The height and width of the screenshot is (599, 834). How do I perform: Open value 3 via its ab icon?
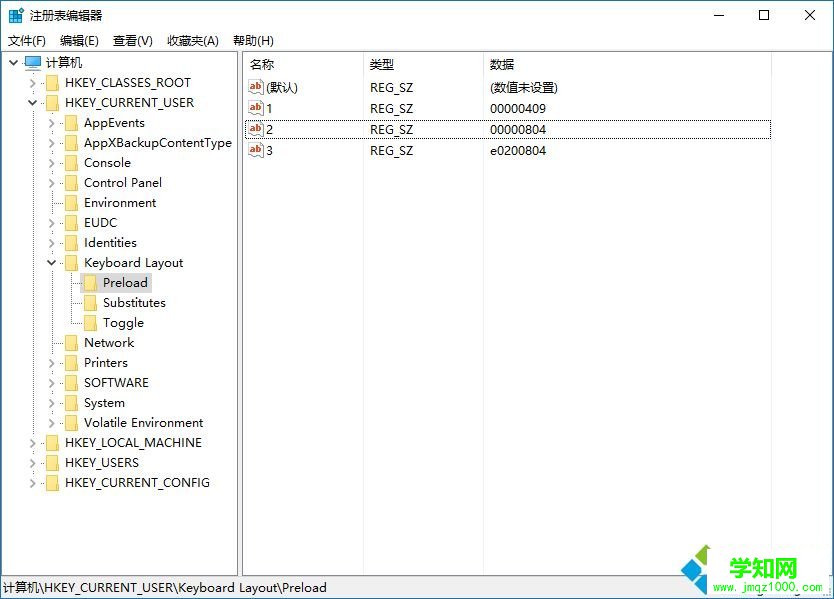tap(256, 150)
